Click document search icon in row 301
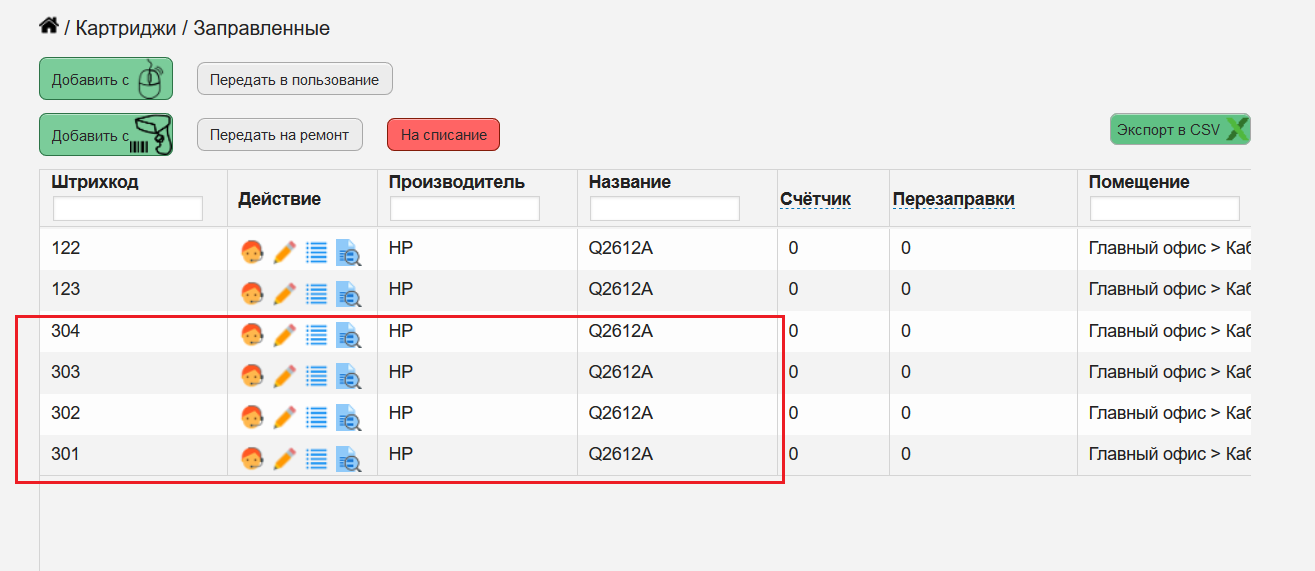This screenshot has width=1315, height=571. coord(348,460)
